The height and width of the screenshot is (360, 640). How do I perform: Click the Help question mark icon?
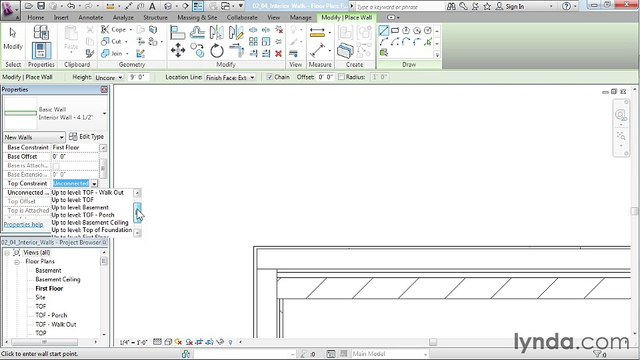566,6
